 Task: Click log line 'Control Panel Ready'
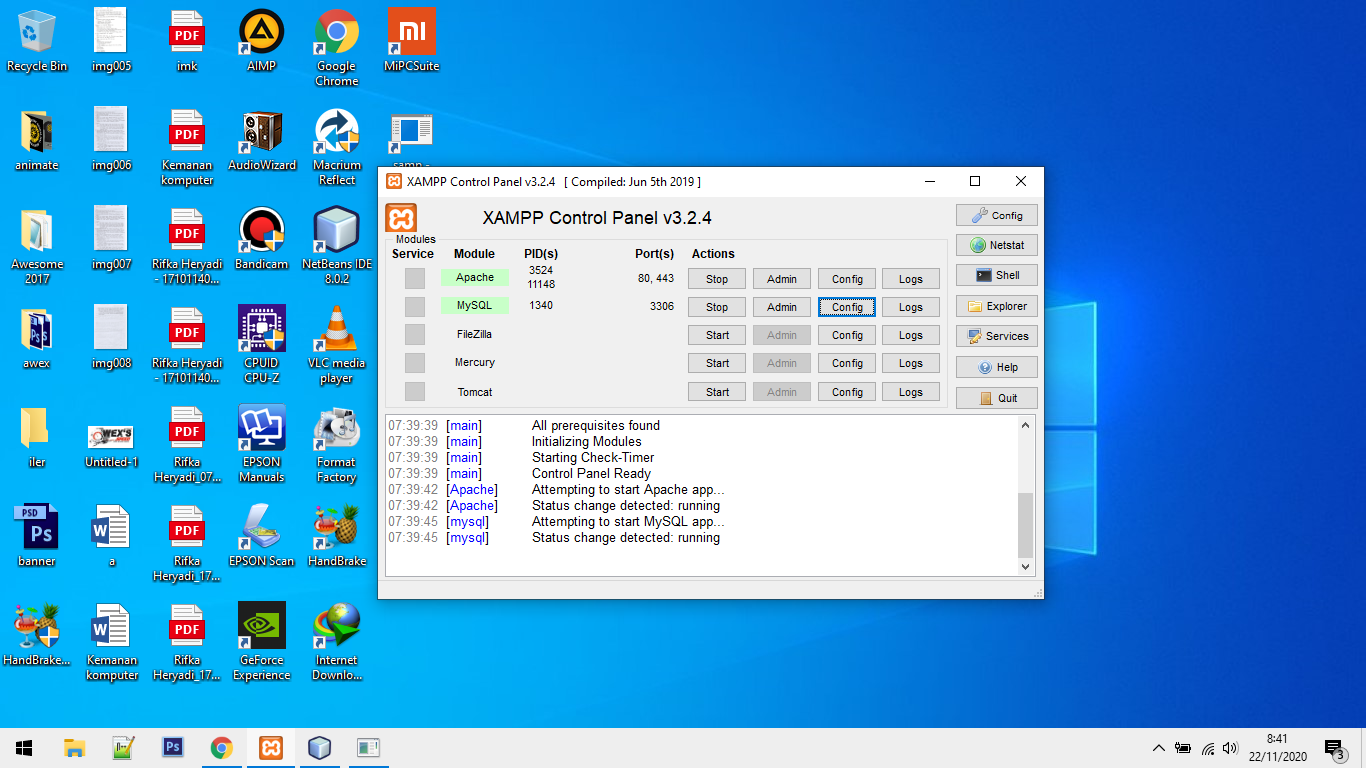[x=591, y=474]
